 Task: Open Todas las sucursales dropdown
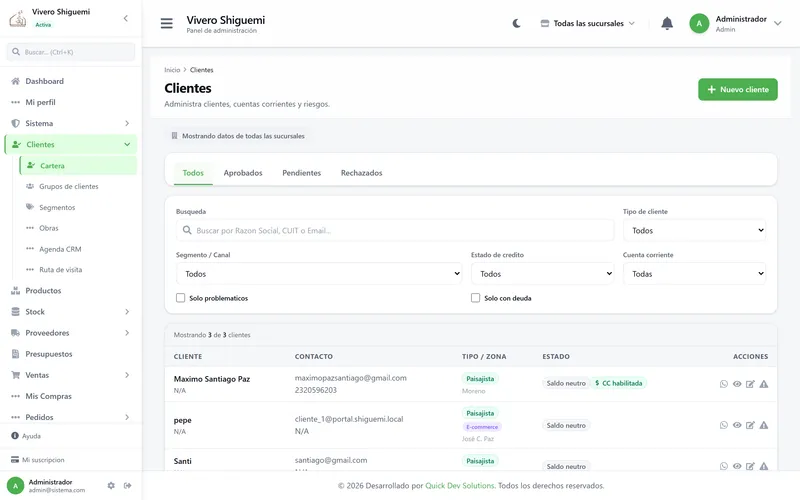588,23
